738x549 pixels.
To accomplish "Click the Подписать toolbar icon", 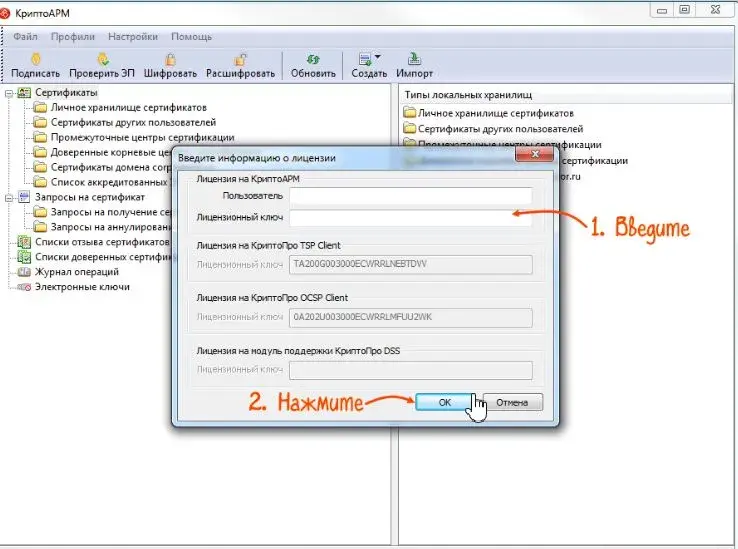I will pos(36,59).
